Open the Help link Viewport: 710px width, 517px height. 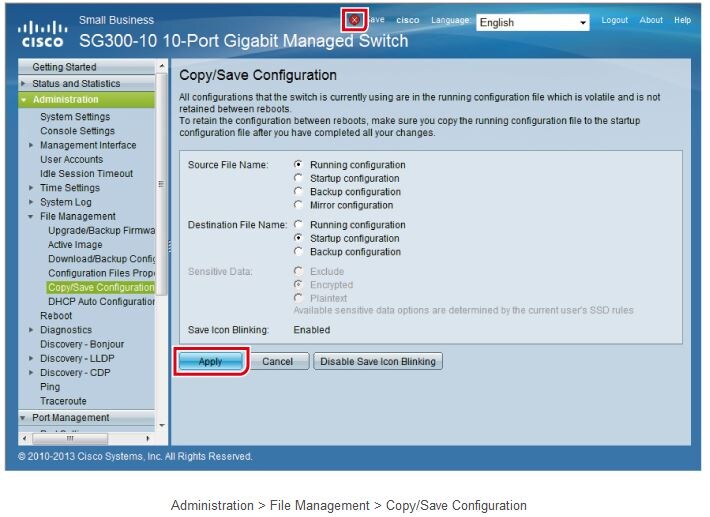(682, 20)
